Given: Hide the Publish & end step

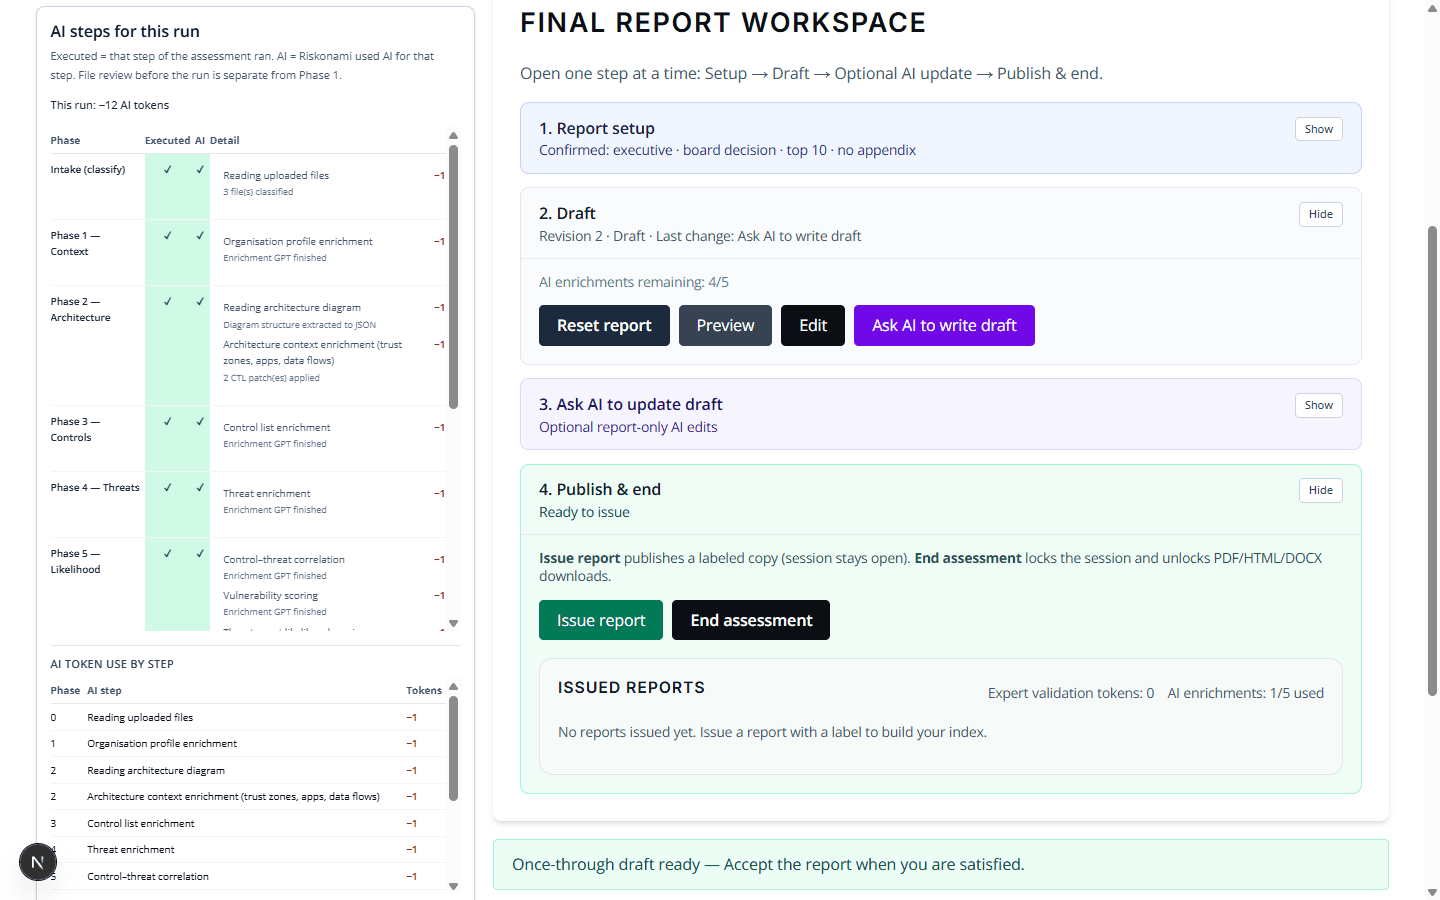Looking at the screenshot, I should point(1321,490).
